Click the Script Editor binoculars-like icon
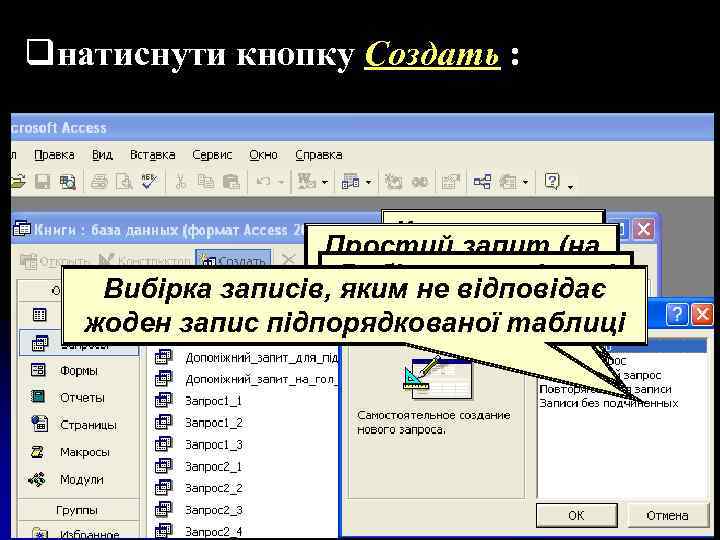The height and width of the screenshot is (540, 720). pos(420,182)
